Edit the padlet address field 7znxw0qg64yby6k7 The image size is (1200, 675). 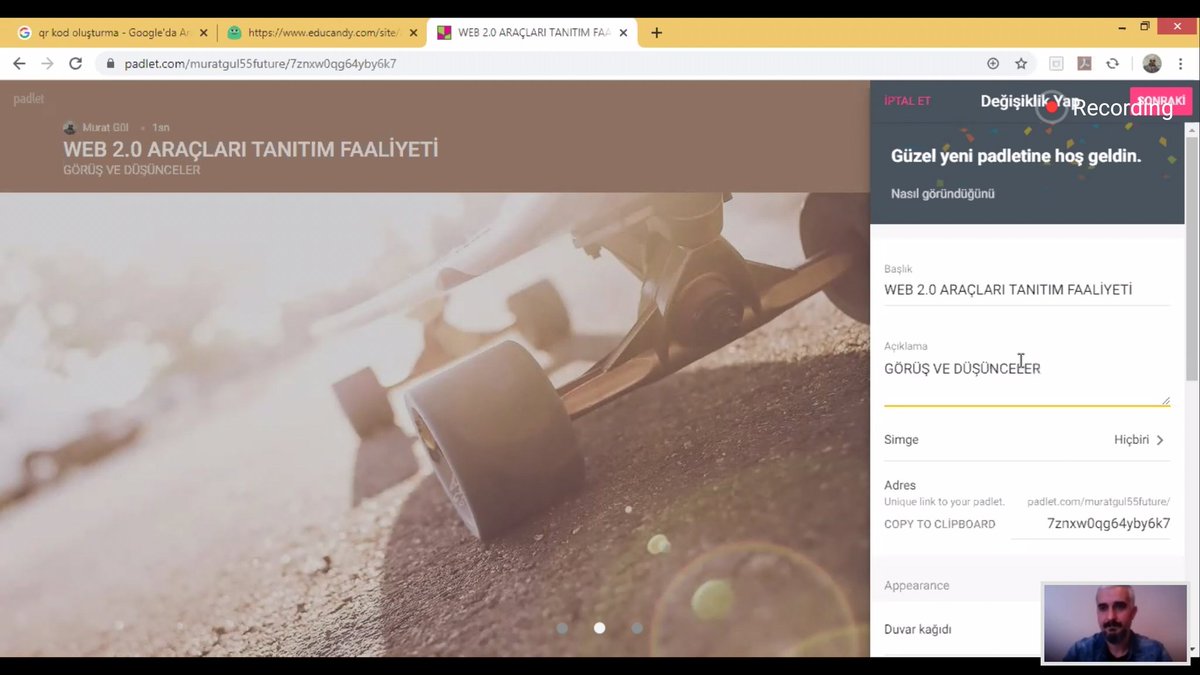pyautogui.click(x=1091, y=524)
